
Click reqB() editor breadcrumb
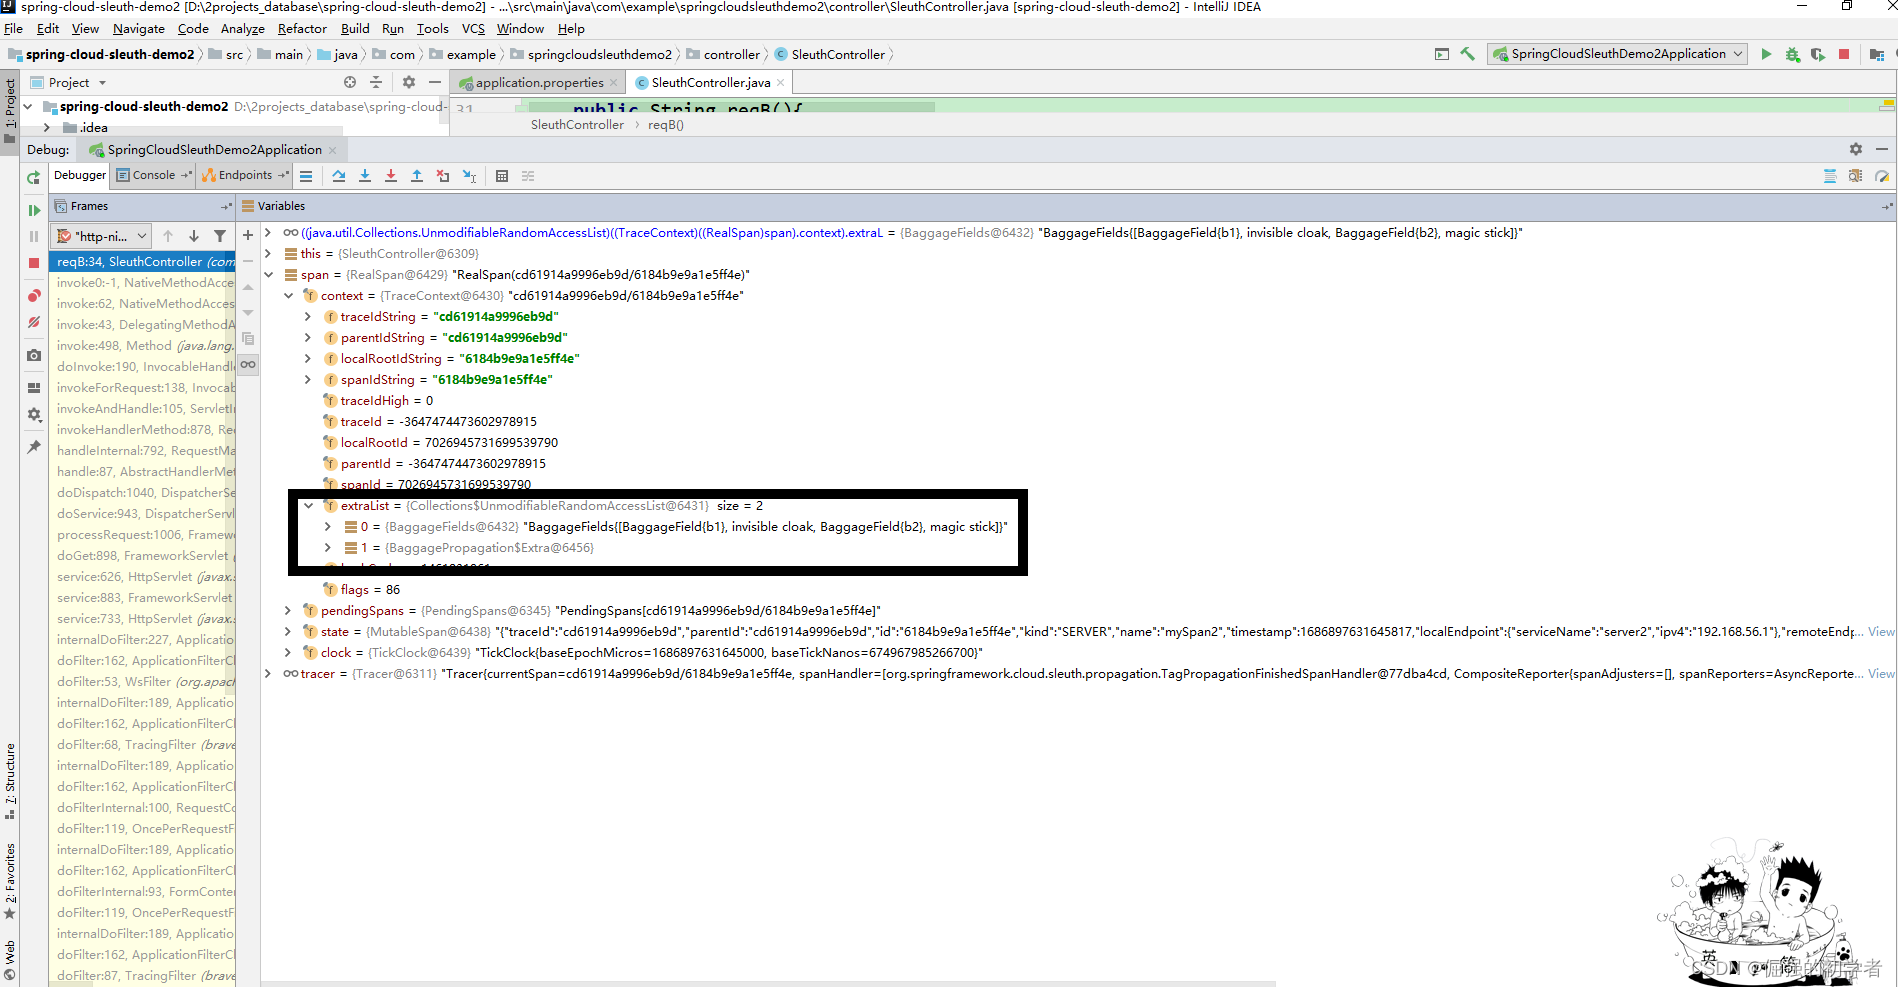(x=665, y=125)
